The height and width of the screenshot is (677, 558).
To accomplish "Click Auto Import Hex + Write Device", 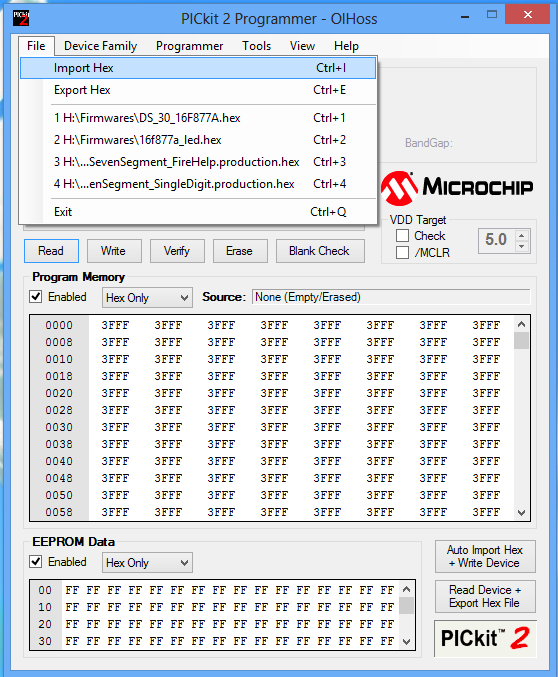I will point(485,557).
